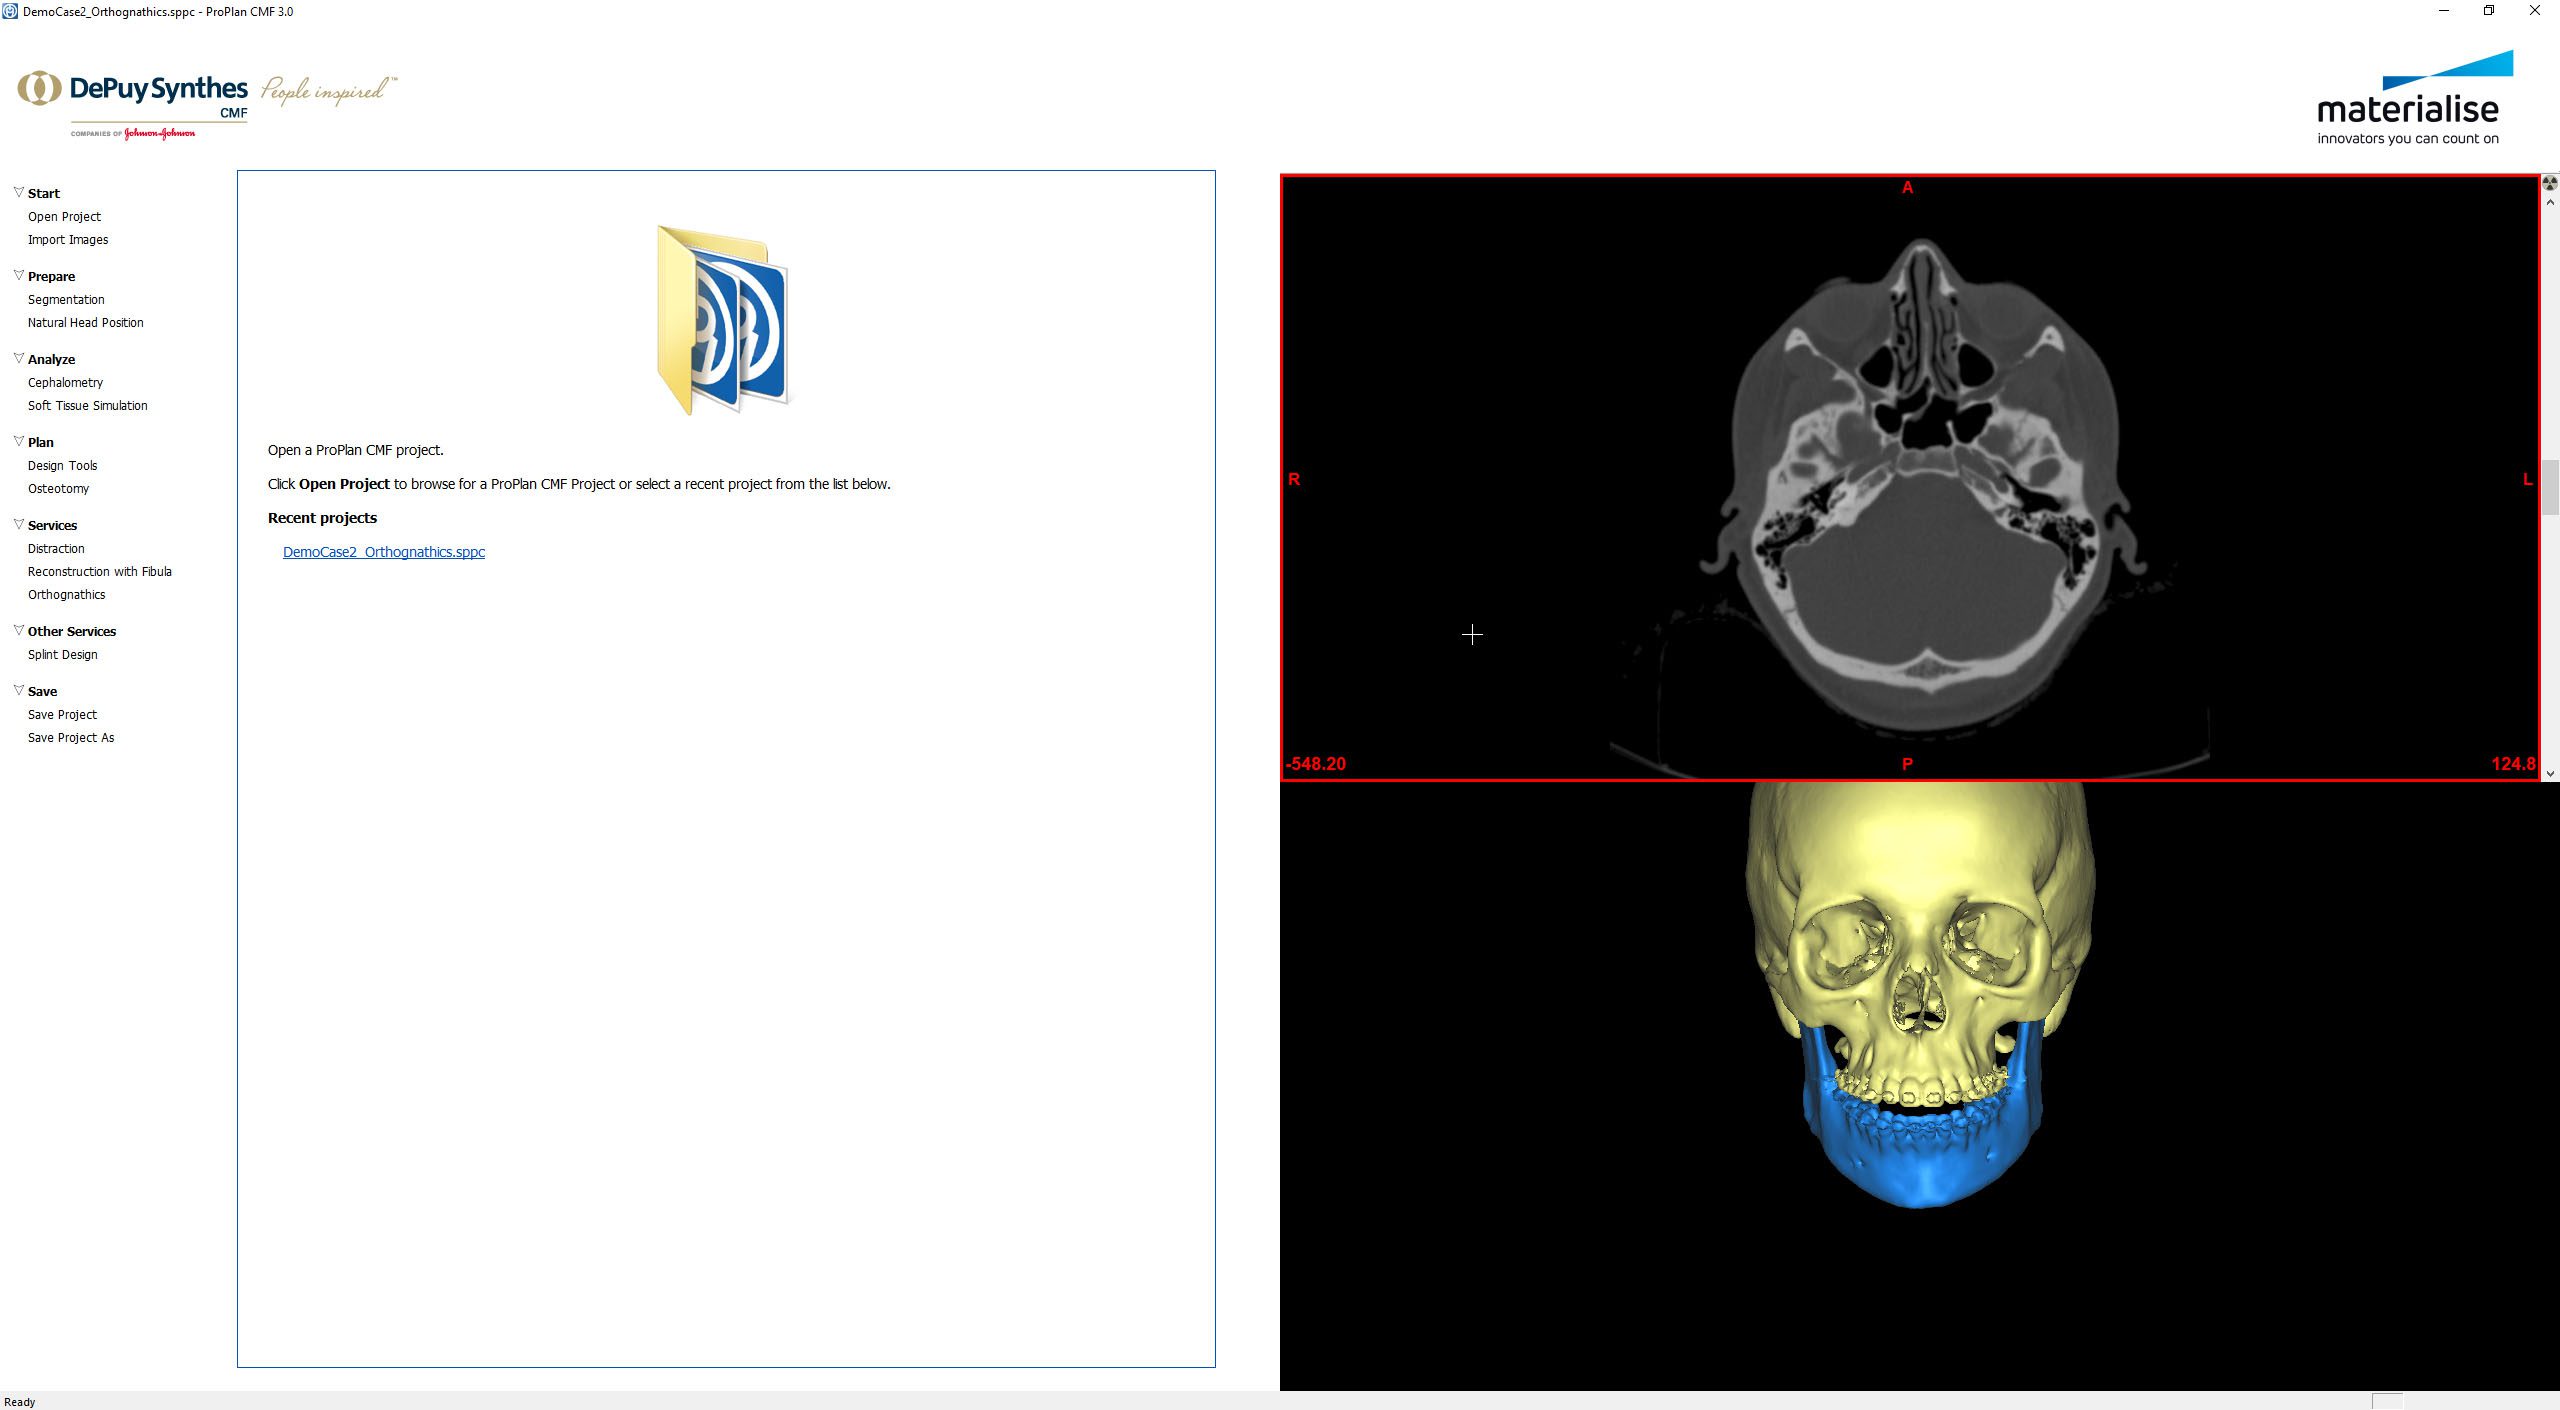Click the ProPlan folder icon
The image size is (2560, 1410).
point(724,319)
